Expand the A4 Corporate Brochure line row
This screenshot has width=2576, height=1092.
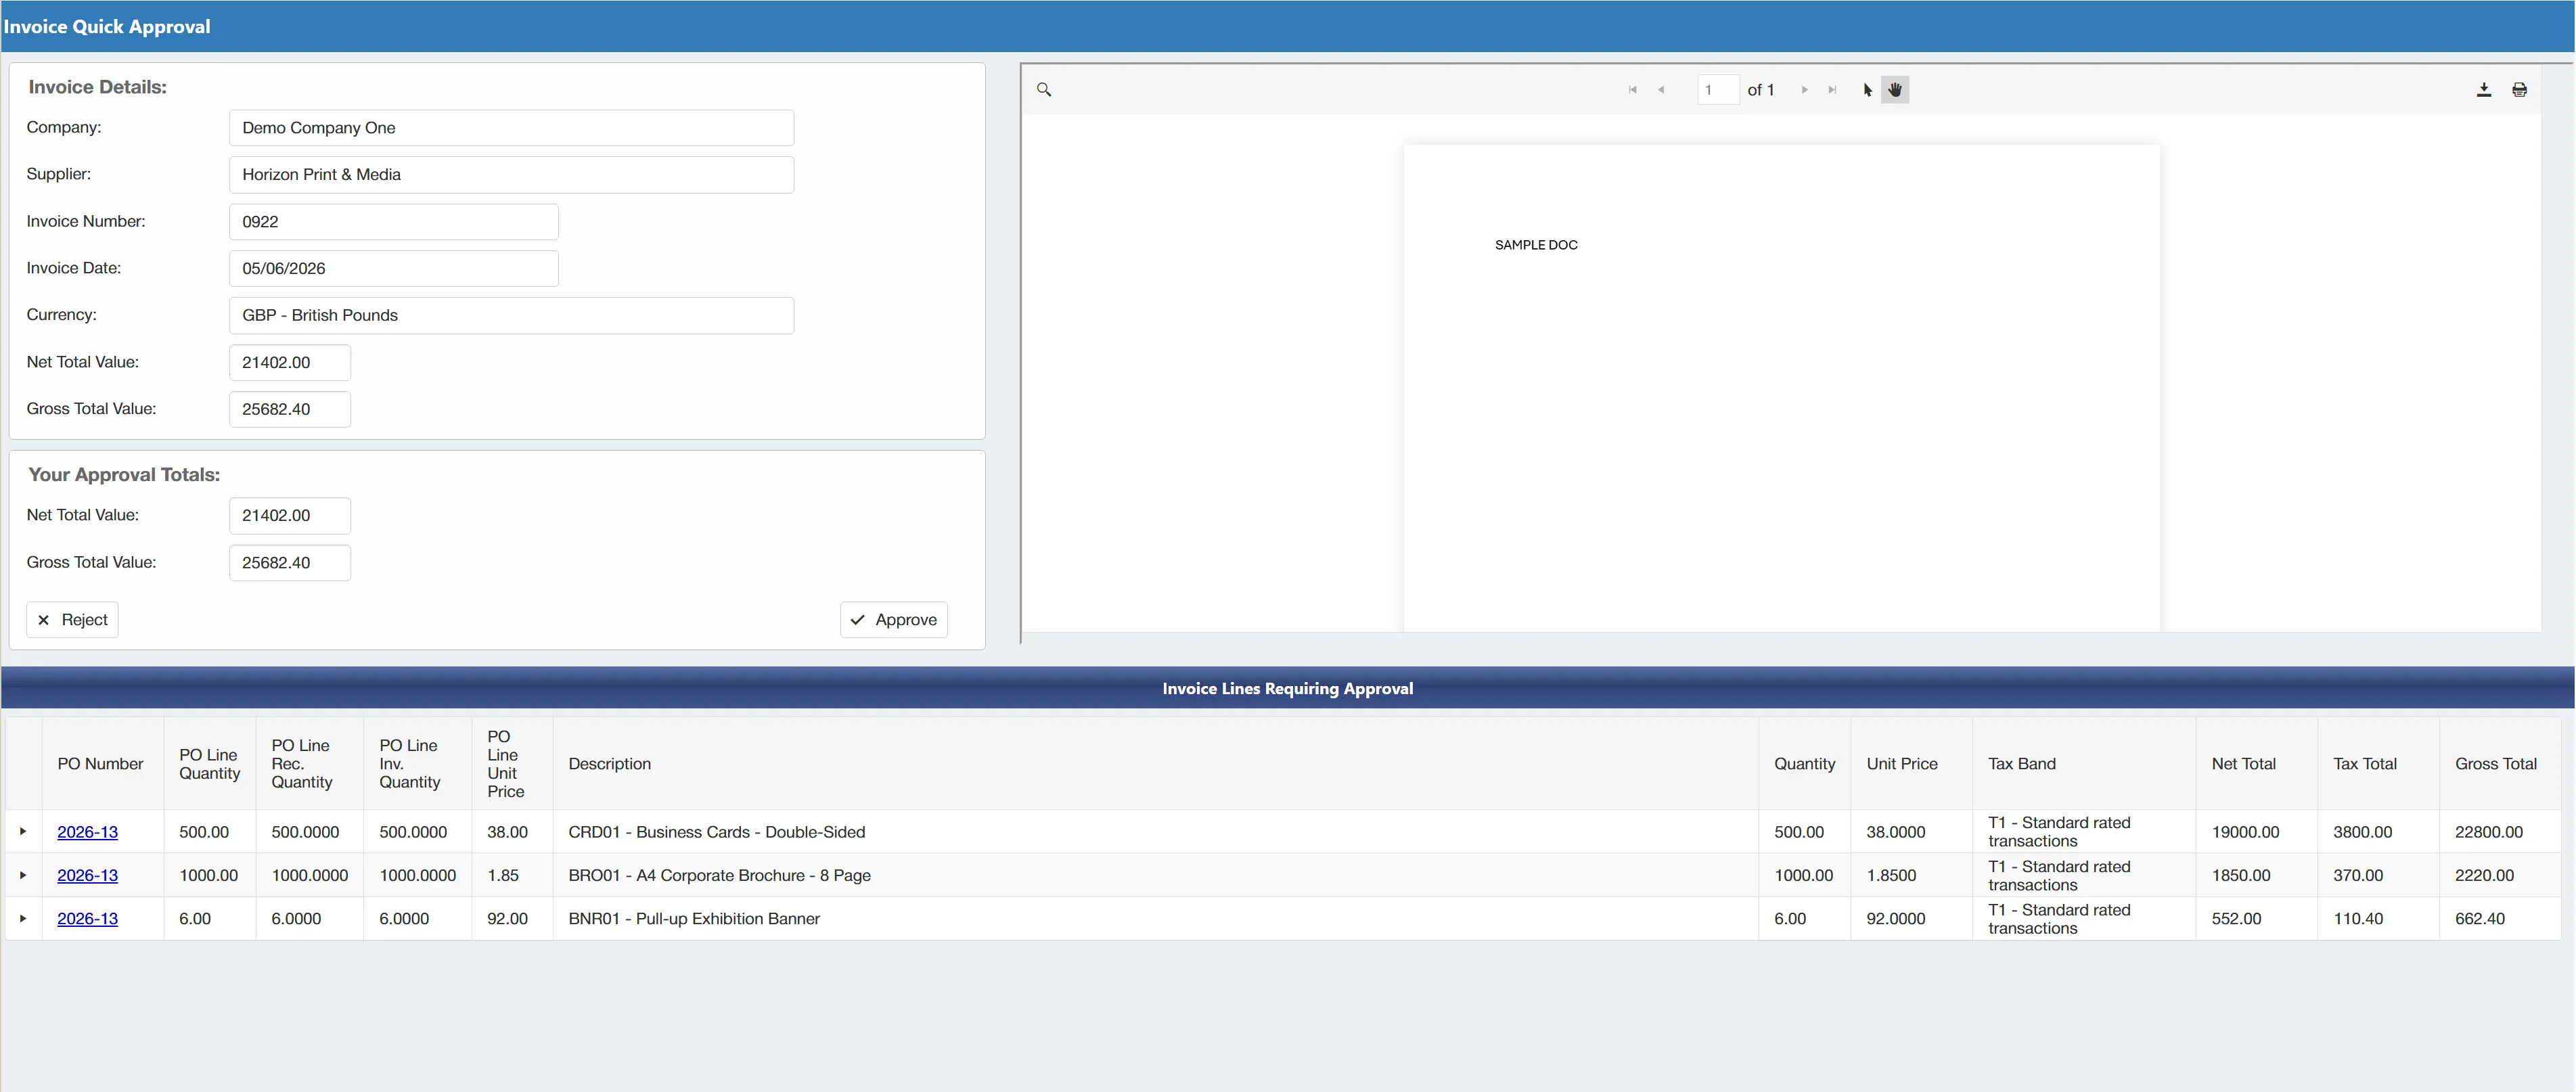tap(23, 875)
